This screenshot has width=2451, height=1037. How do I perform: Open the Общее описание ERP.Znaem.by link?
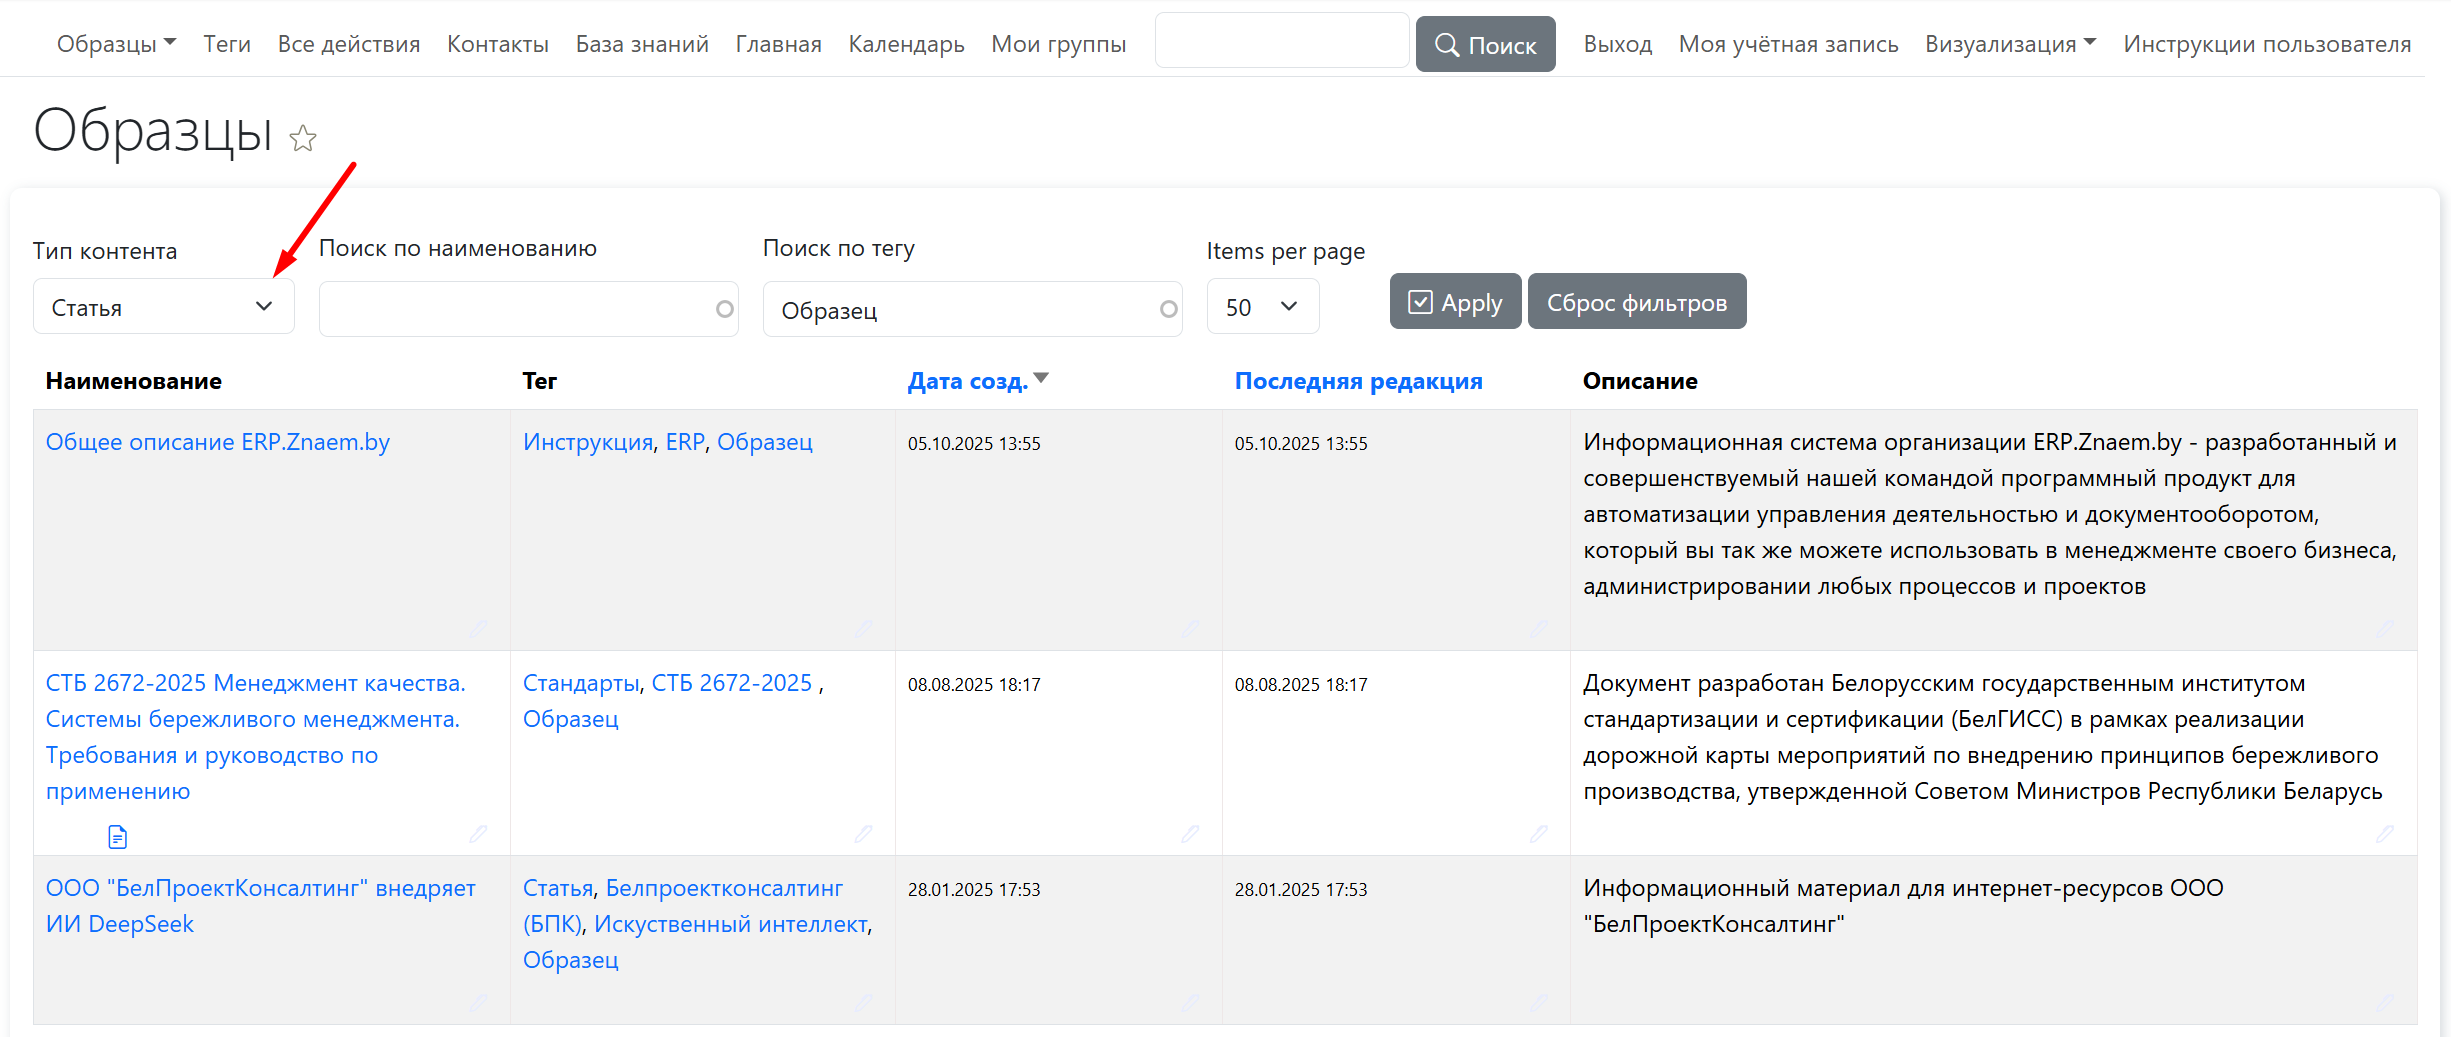tap(218, 442)
